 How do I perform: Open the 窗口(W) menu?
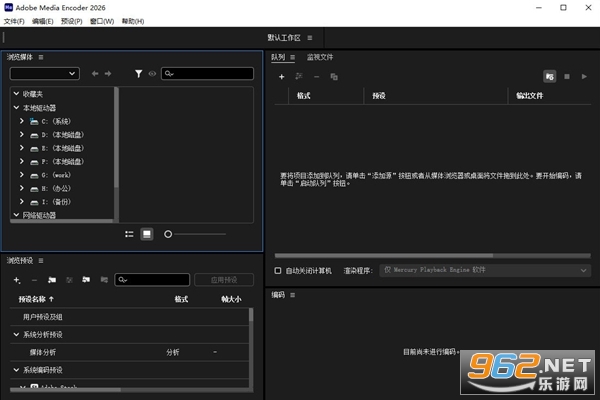point(102,21)
